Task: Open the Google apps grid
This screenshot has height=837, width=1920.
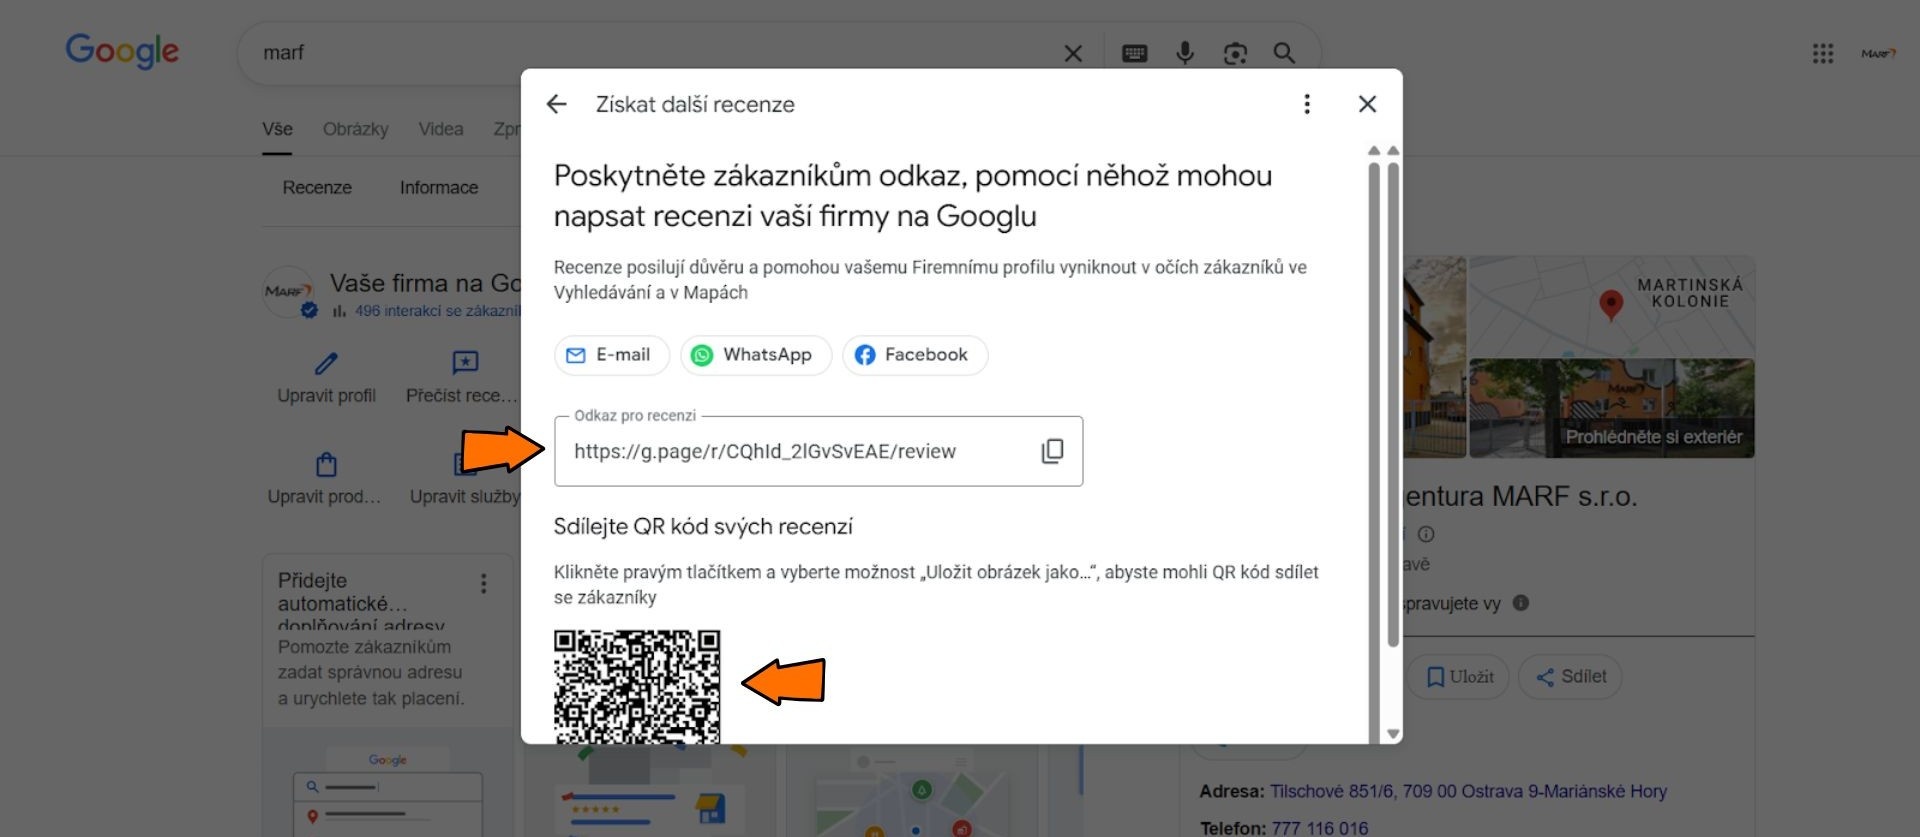Action: (1822, 53)
